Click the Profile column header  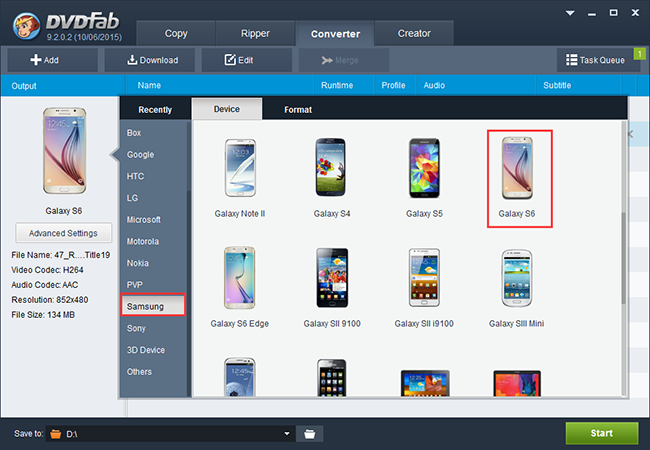coord(393,85)
